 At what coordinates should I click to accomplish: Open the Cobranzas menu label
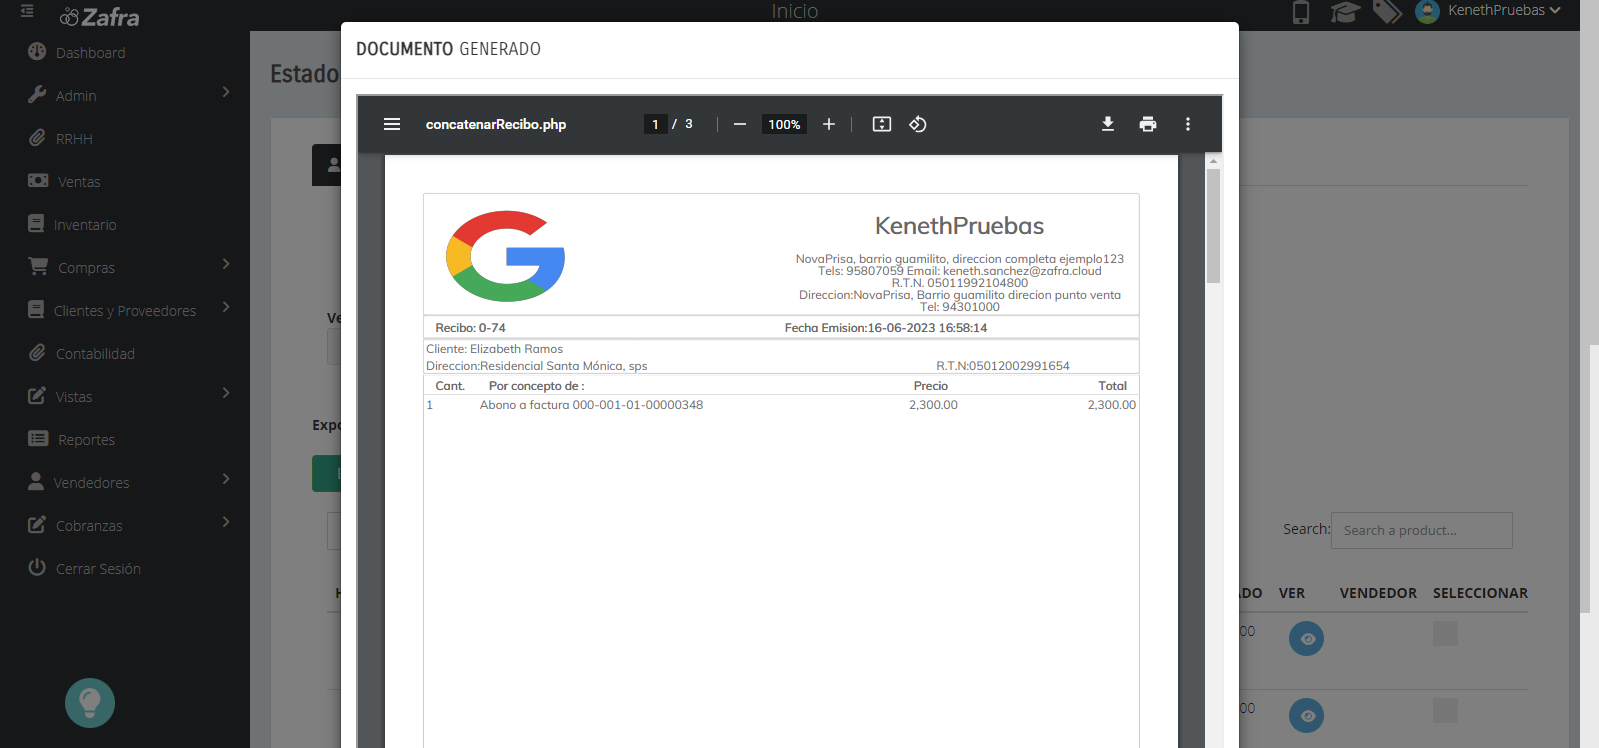coord(89,526)
